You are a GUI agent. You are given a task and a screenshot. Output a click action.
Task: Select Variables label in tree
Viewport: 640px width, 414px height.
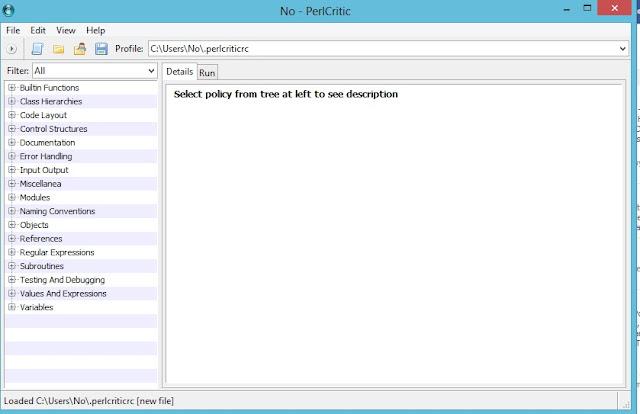(36, 307)
